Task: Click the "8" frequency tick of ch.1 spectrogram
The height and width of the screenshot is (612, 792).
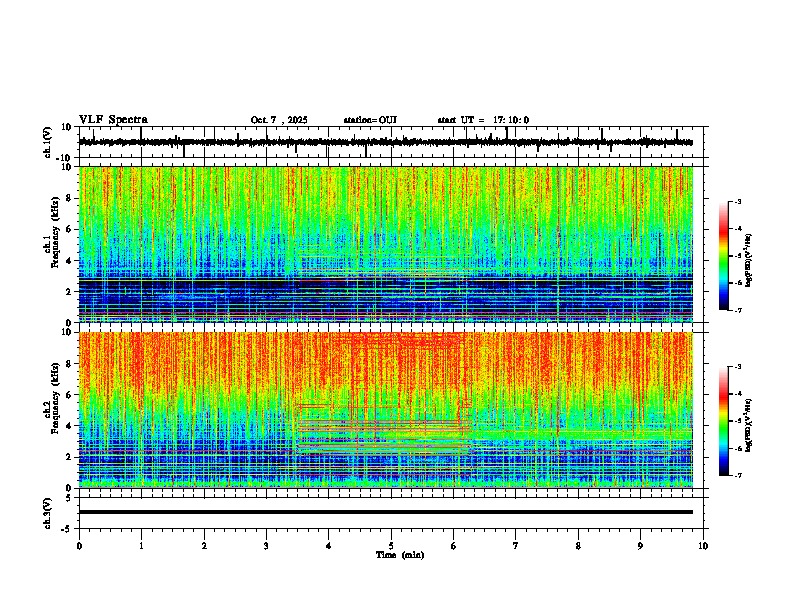Action: 69,198
